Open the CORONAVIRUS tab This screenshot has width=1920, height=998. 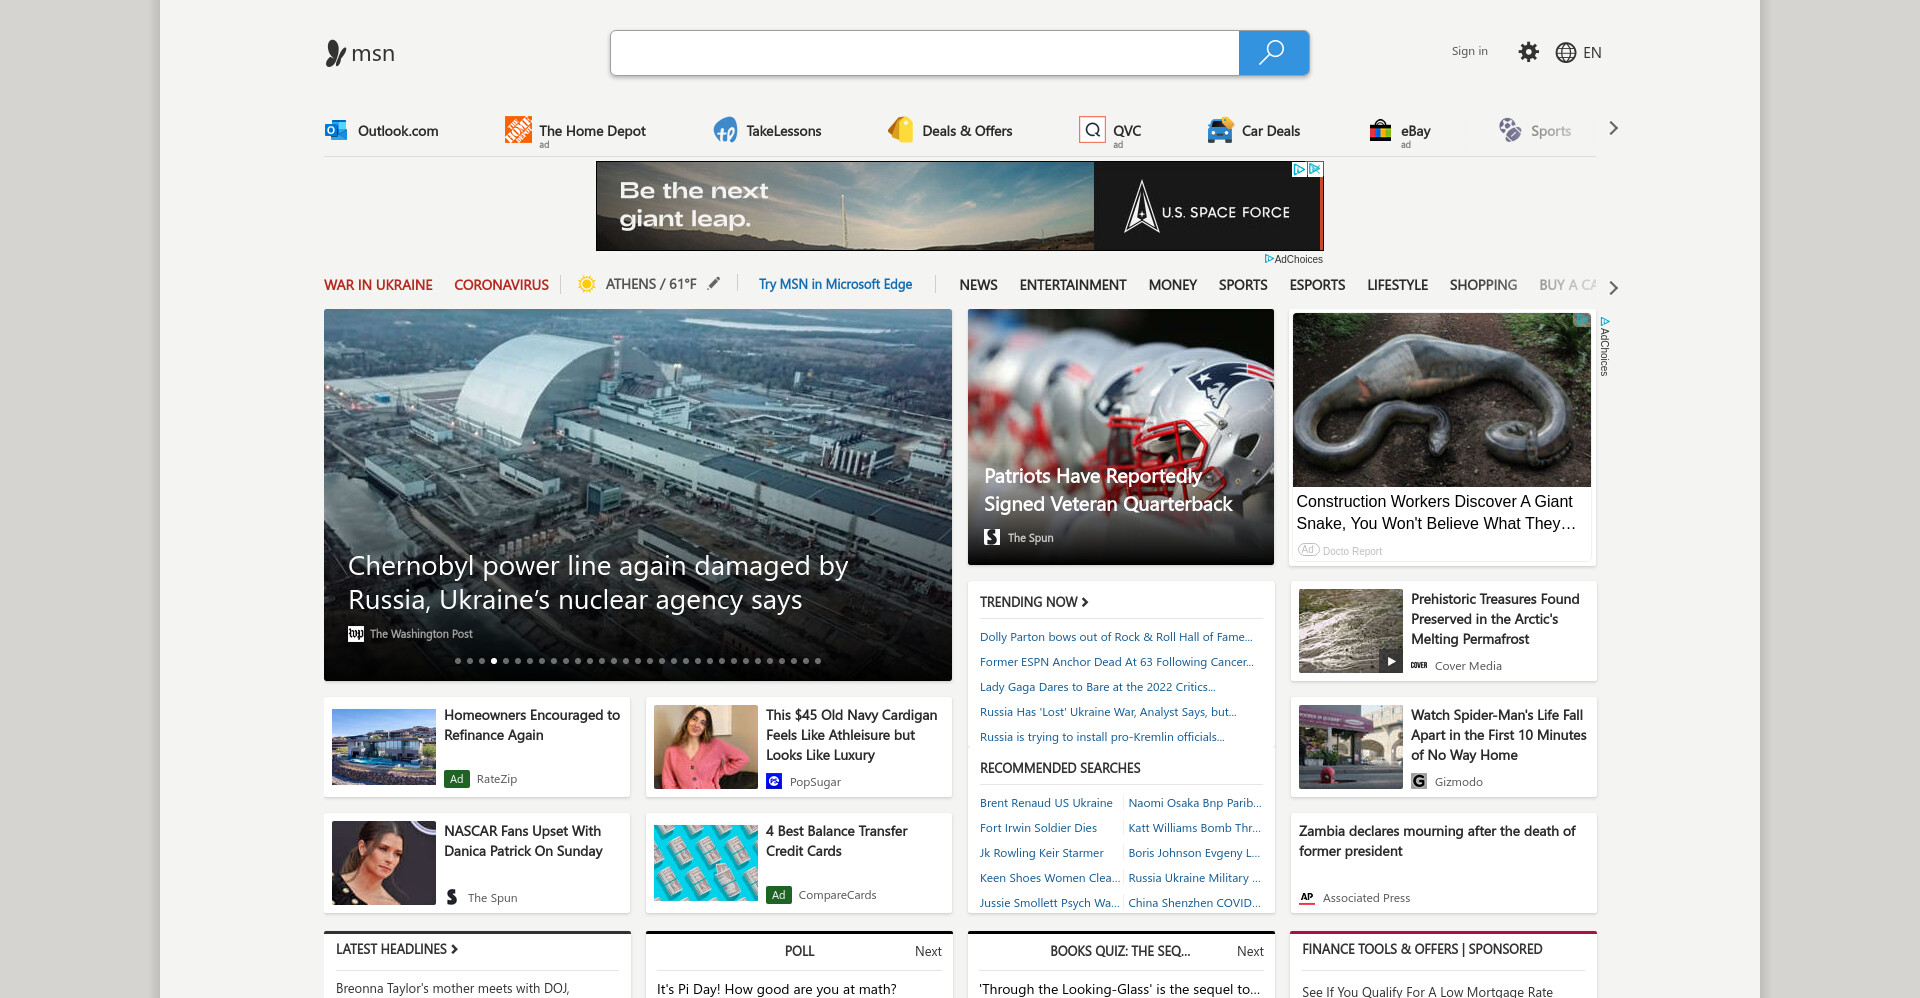coord(501,285)
